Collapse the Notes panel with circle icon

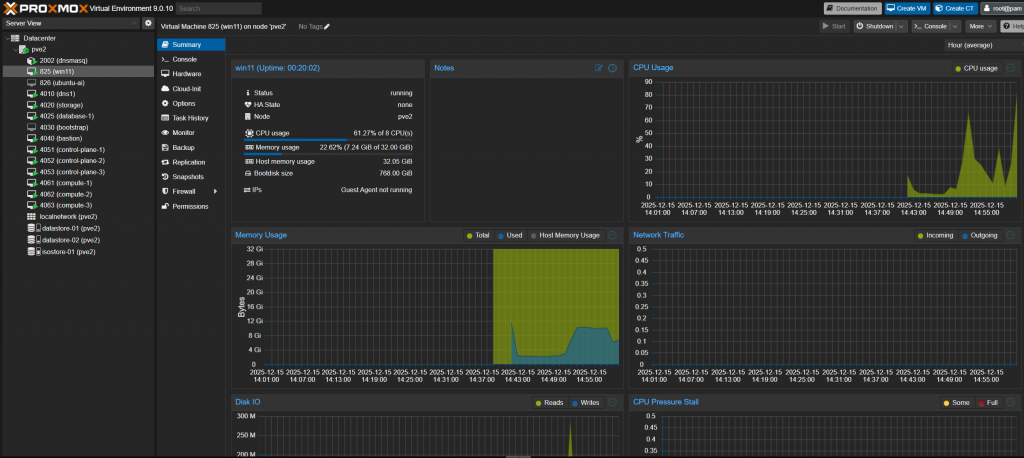(x=612, y=68)
